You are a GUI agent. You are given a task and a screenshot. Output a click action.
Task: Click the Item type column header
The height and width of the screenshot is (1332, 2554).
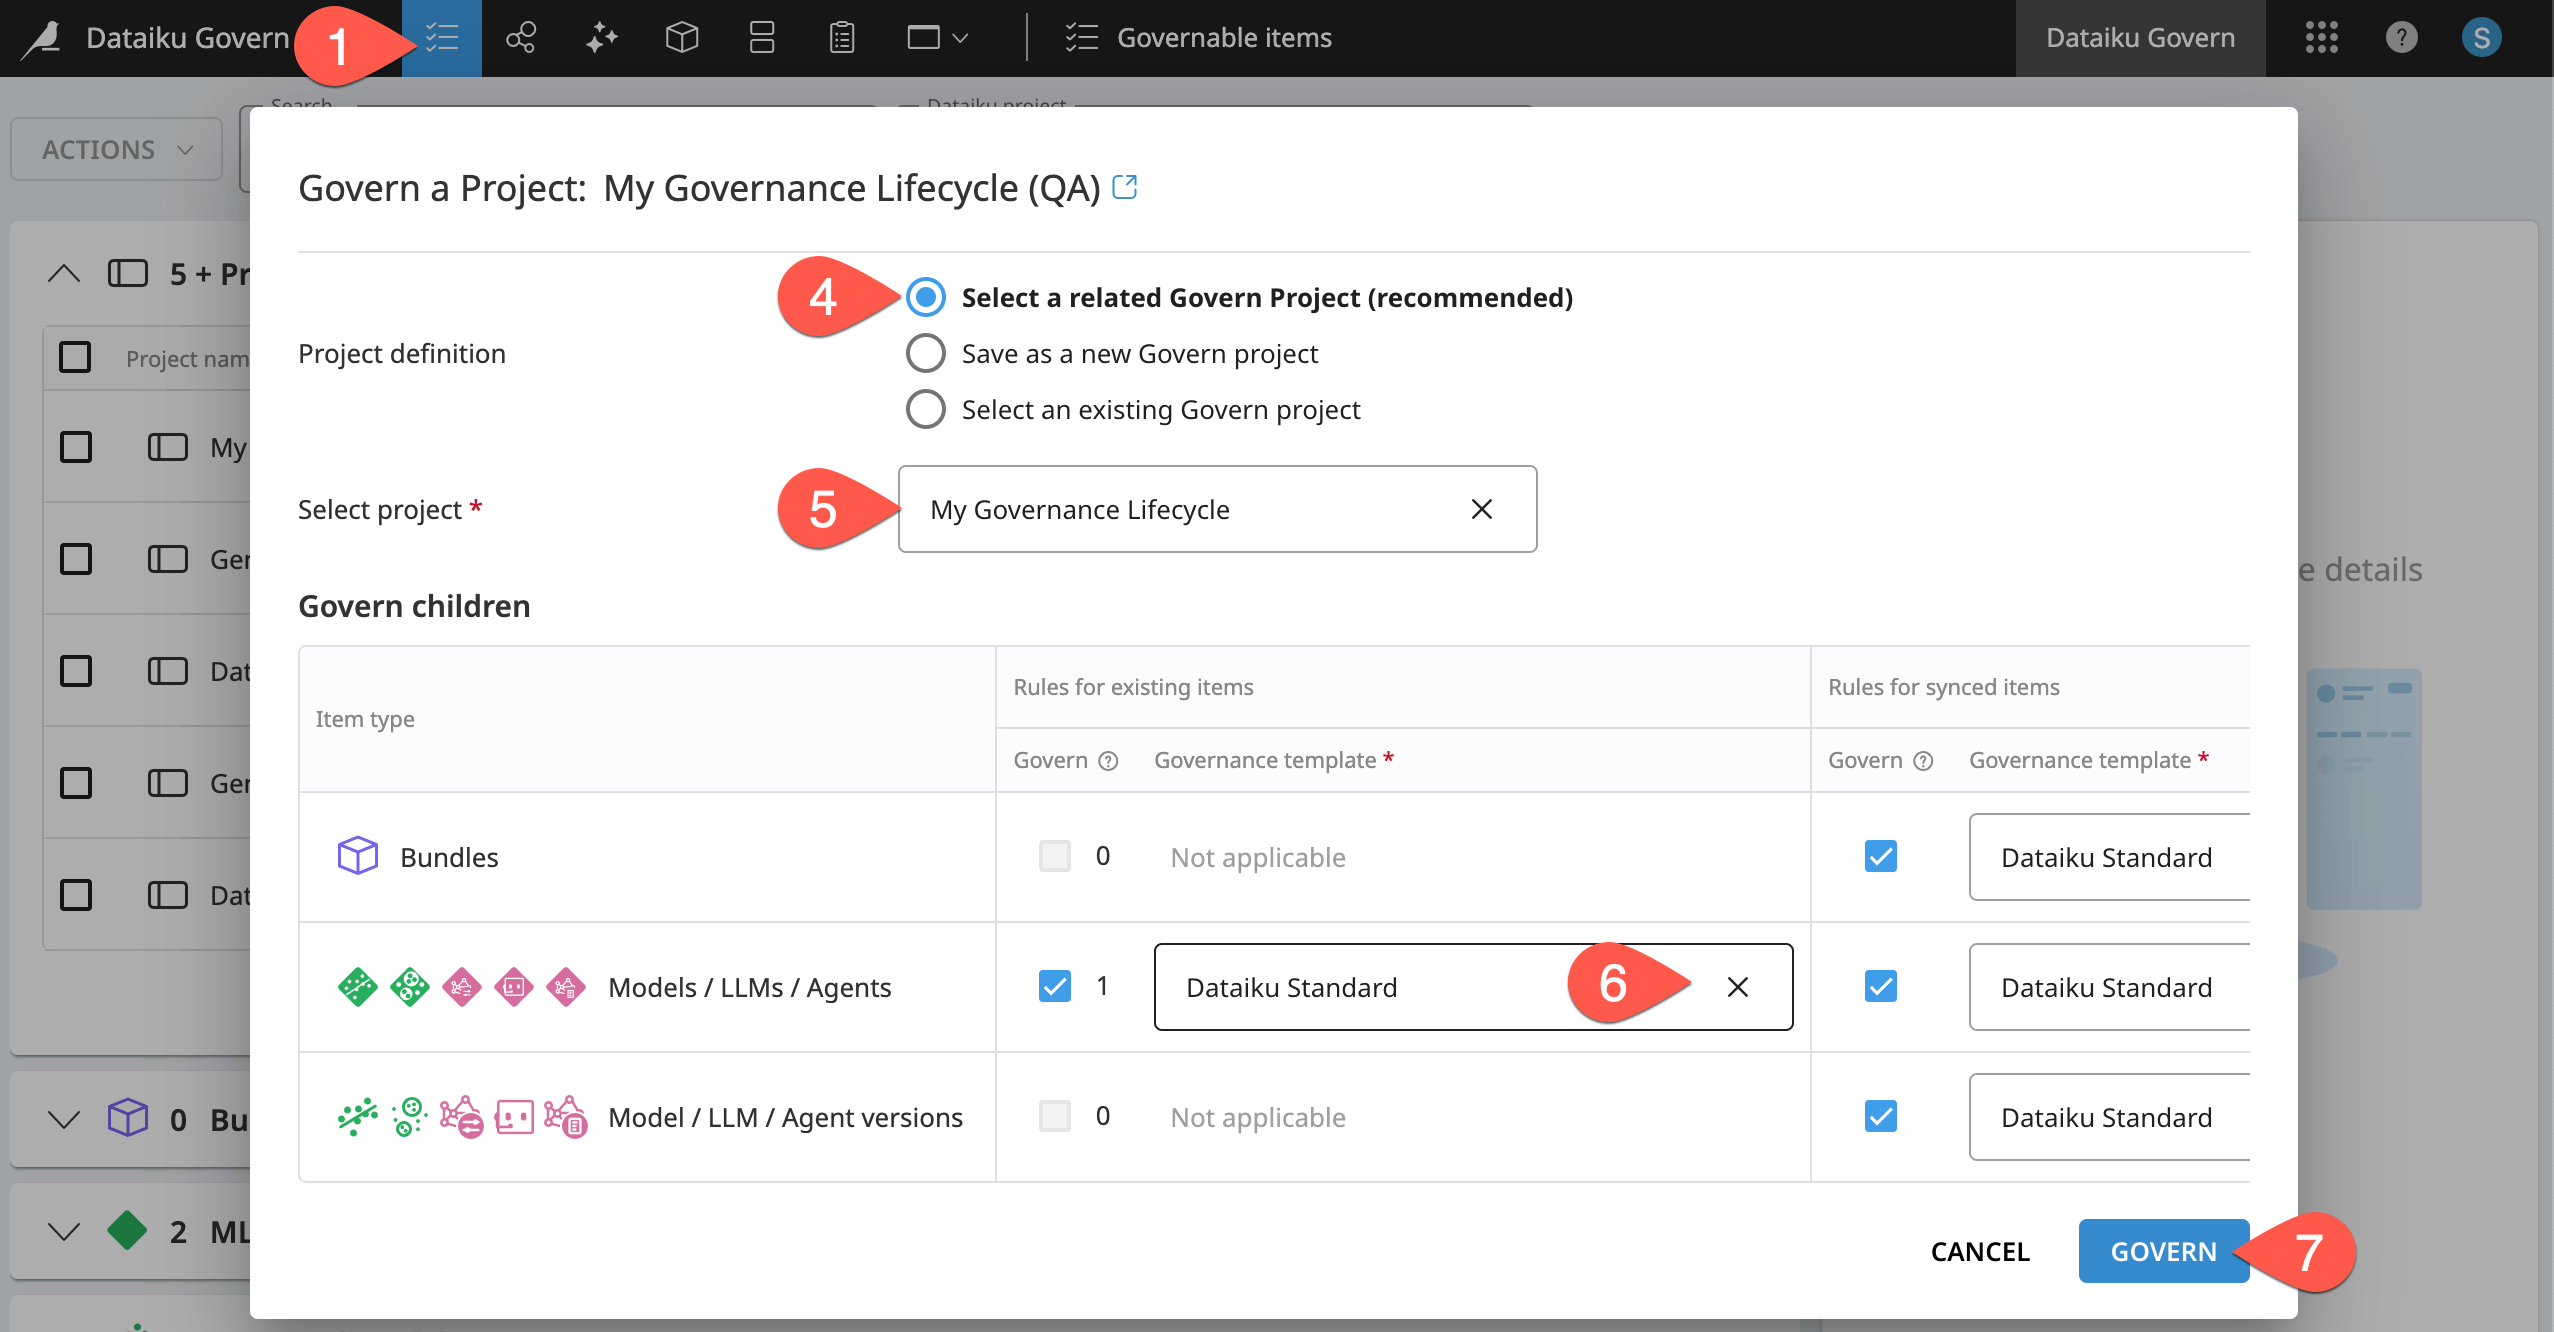[364, 719]
